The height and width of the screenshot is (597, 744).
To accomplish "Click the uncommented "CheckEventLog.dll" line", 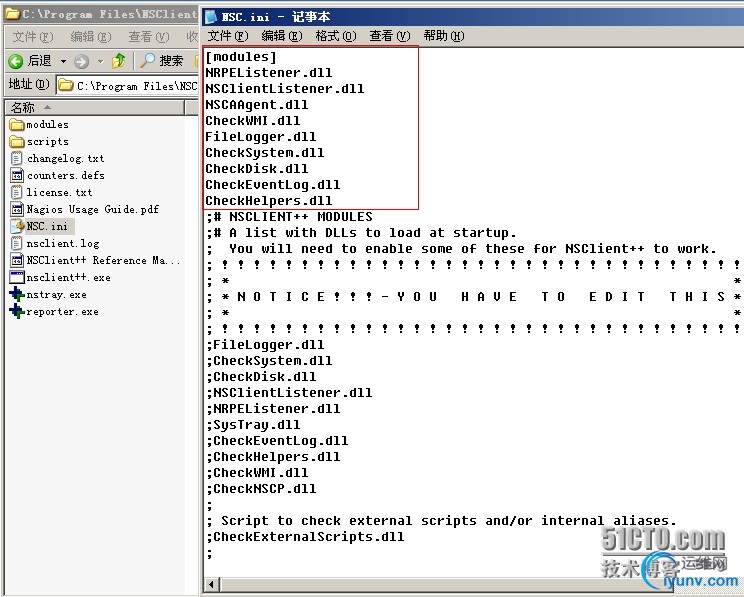I will click(272, 185).
